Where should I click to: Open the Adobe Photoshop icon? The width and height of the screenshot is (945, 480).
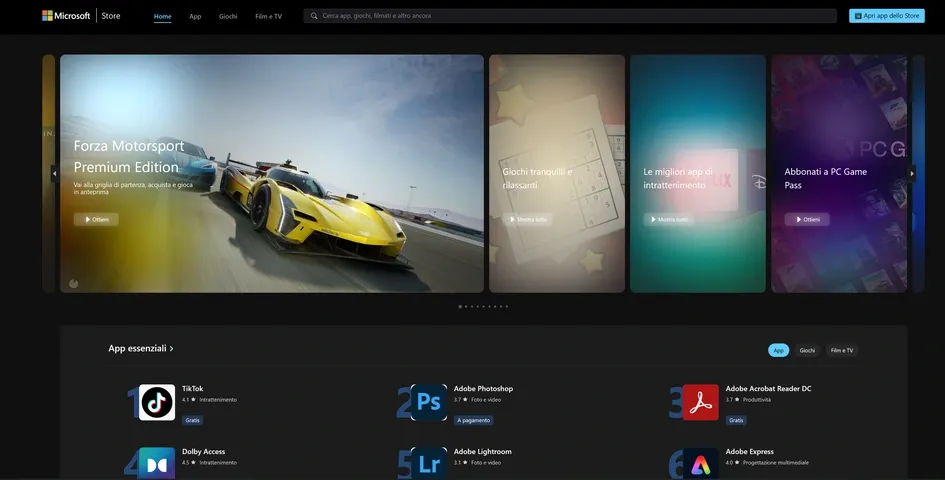point(429,402)
